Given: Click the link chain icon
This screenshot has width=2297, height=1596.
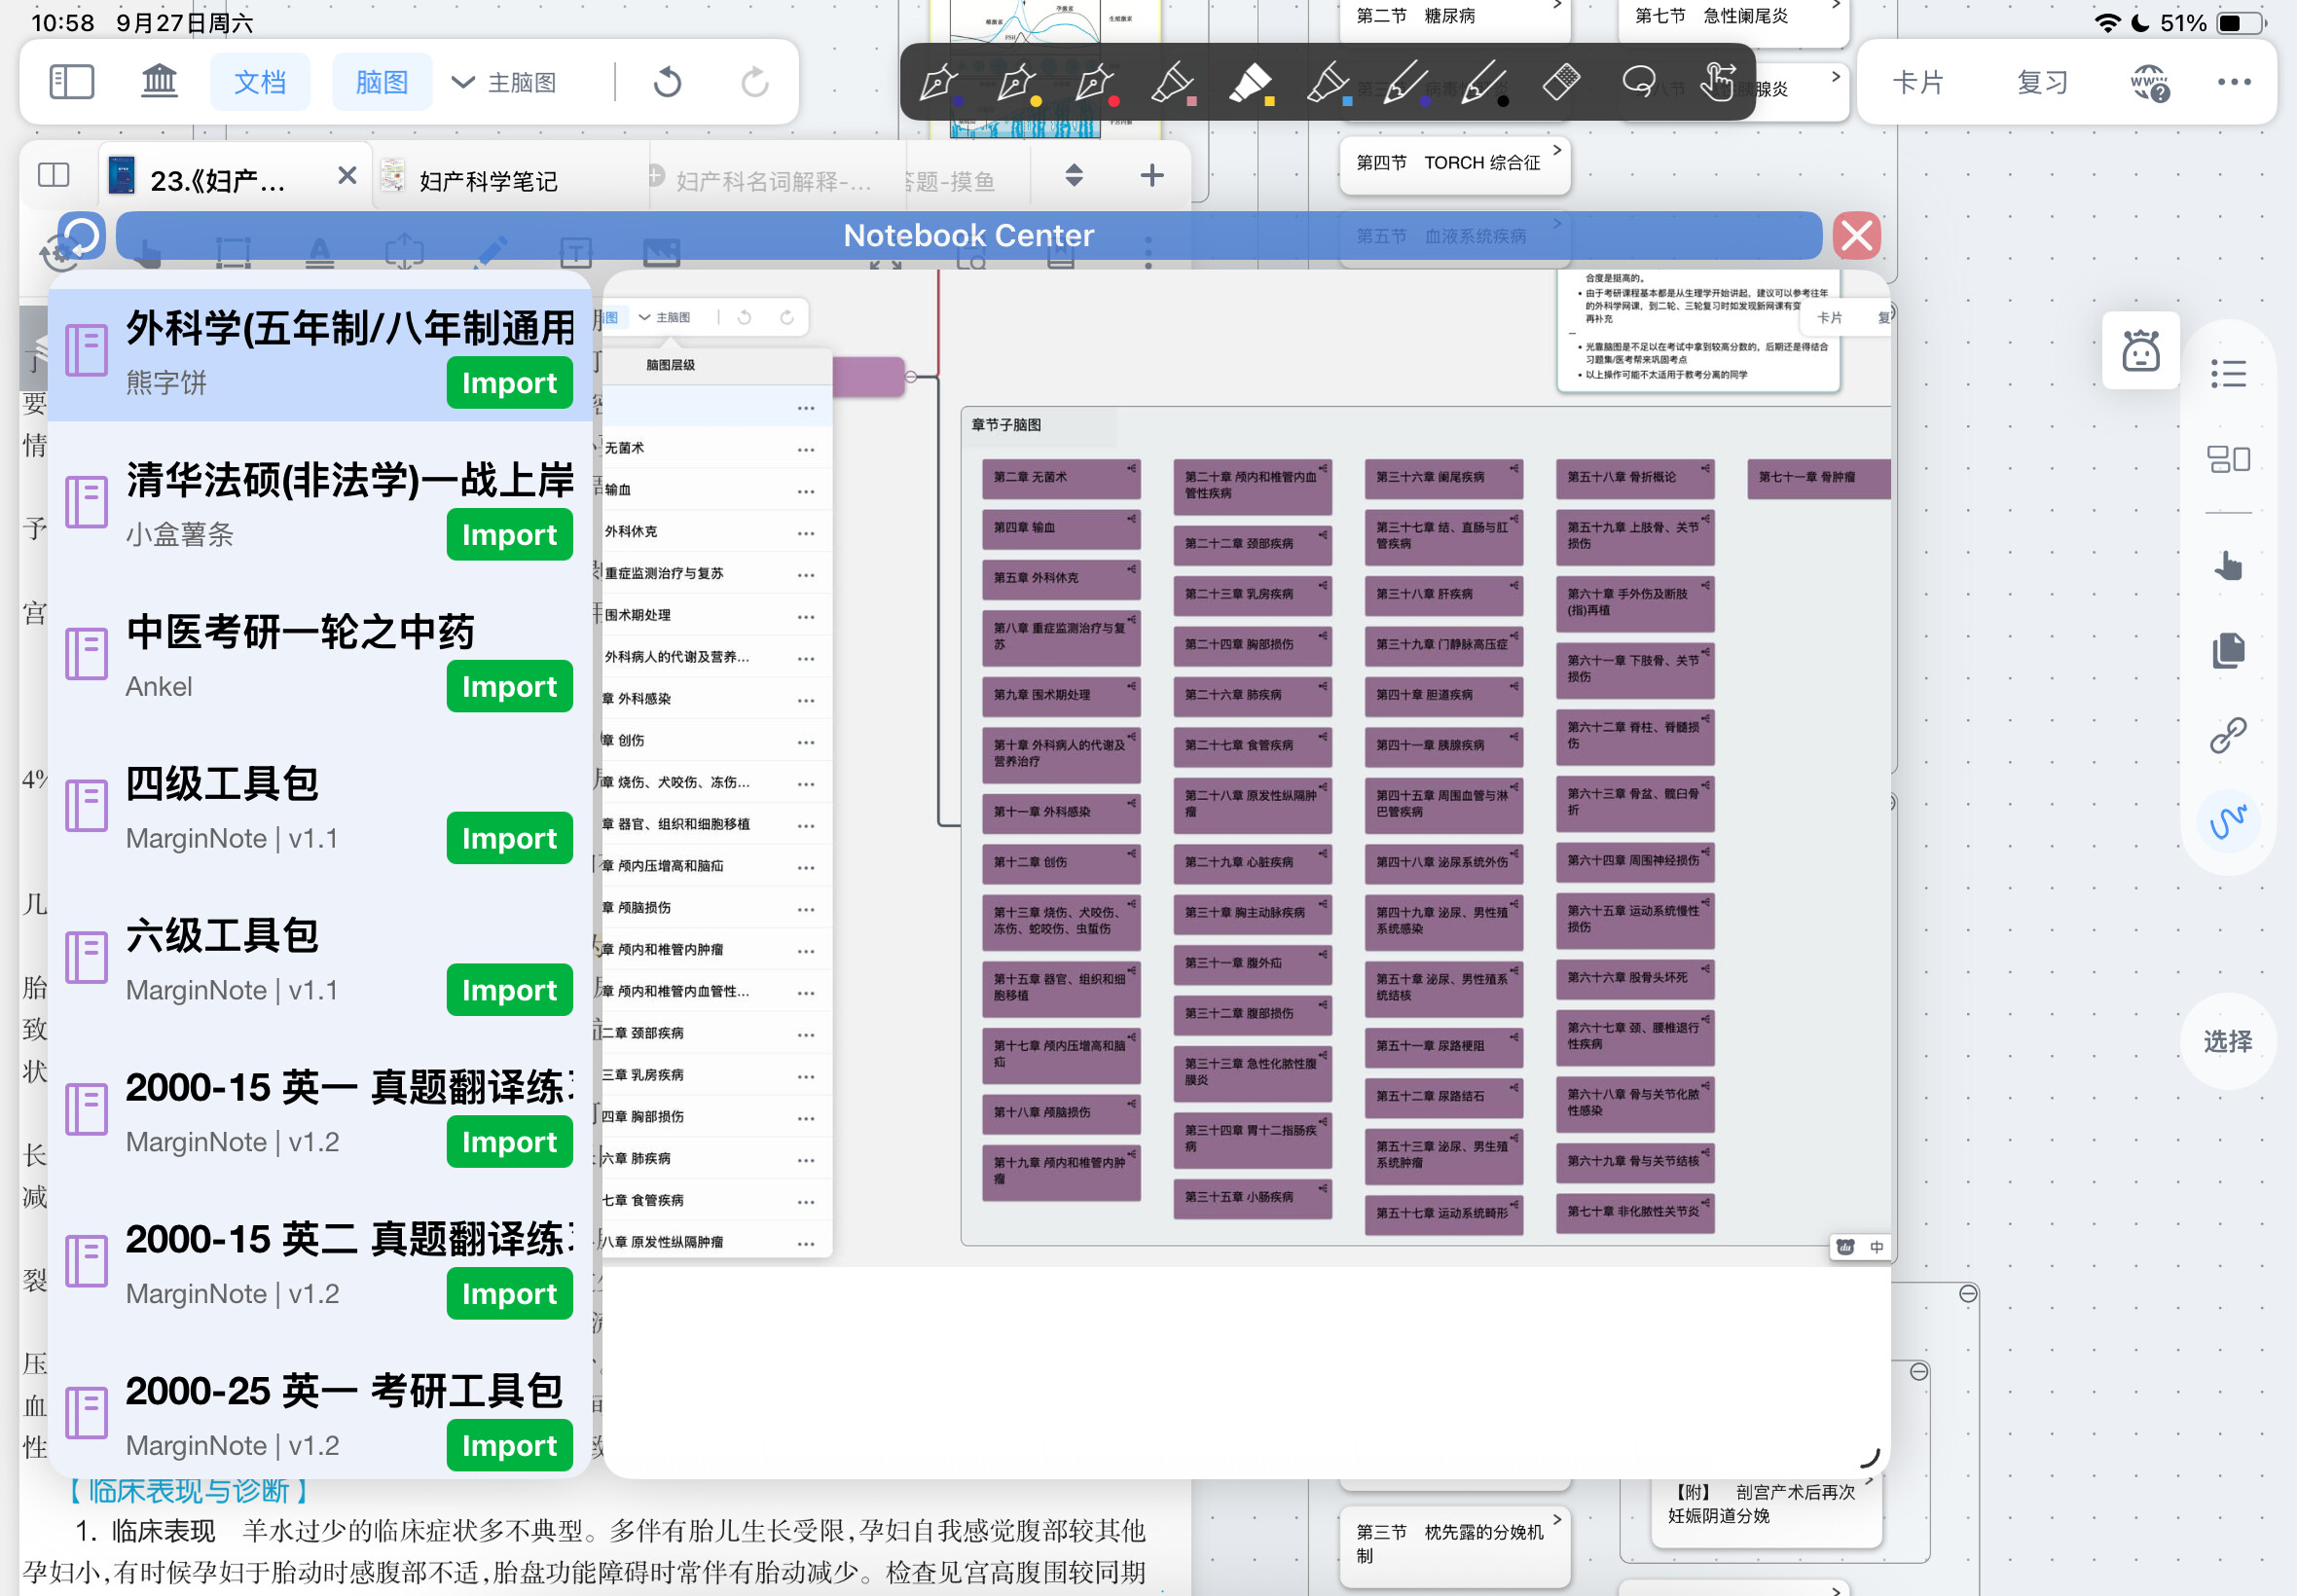Looking at the screenshot, I should point(2228,736).
